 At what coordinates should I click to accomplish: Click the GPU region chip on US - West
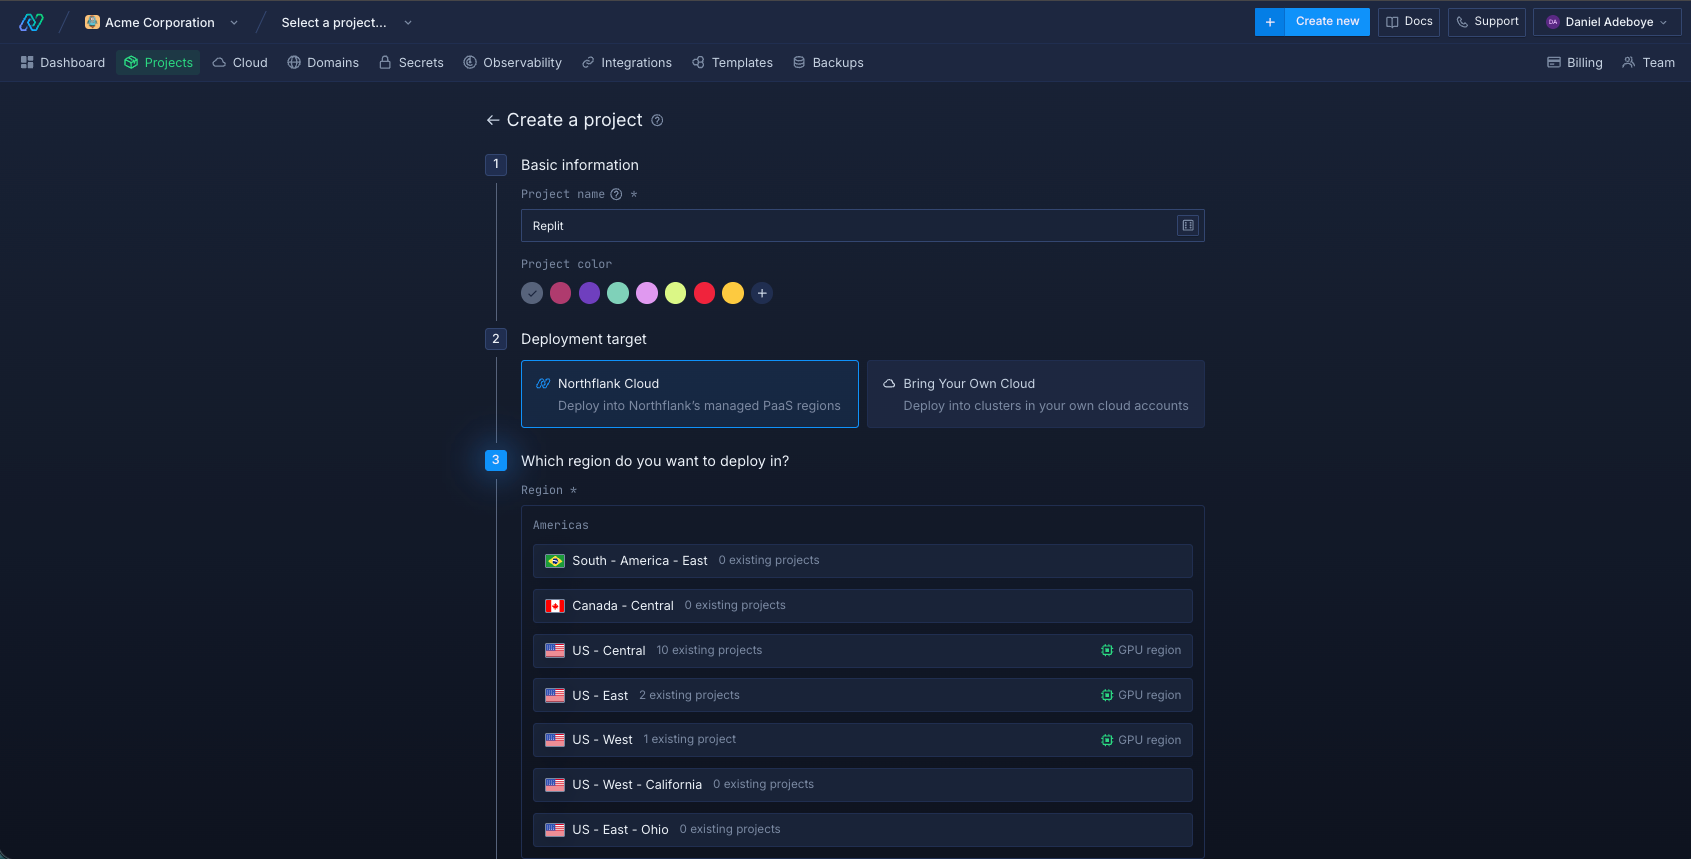(x=1141, y=740)
